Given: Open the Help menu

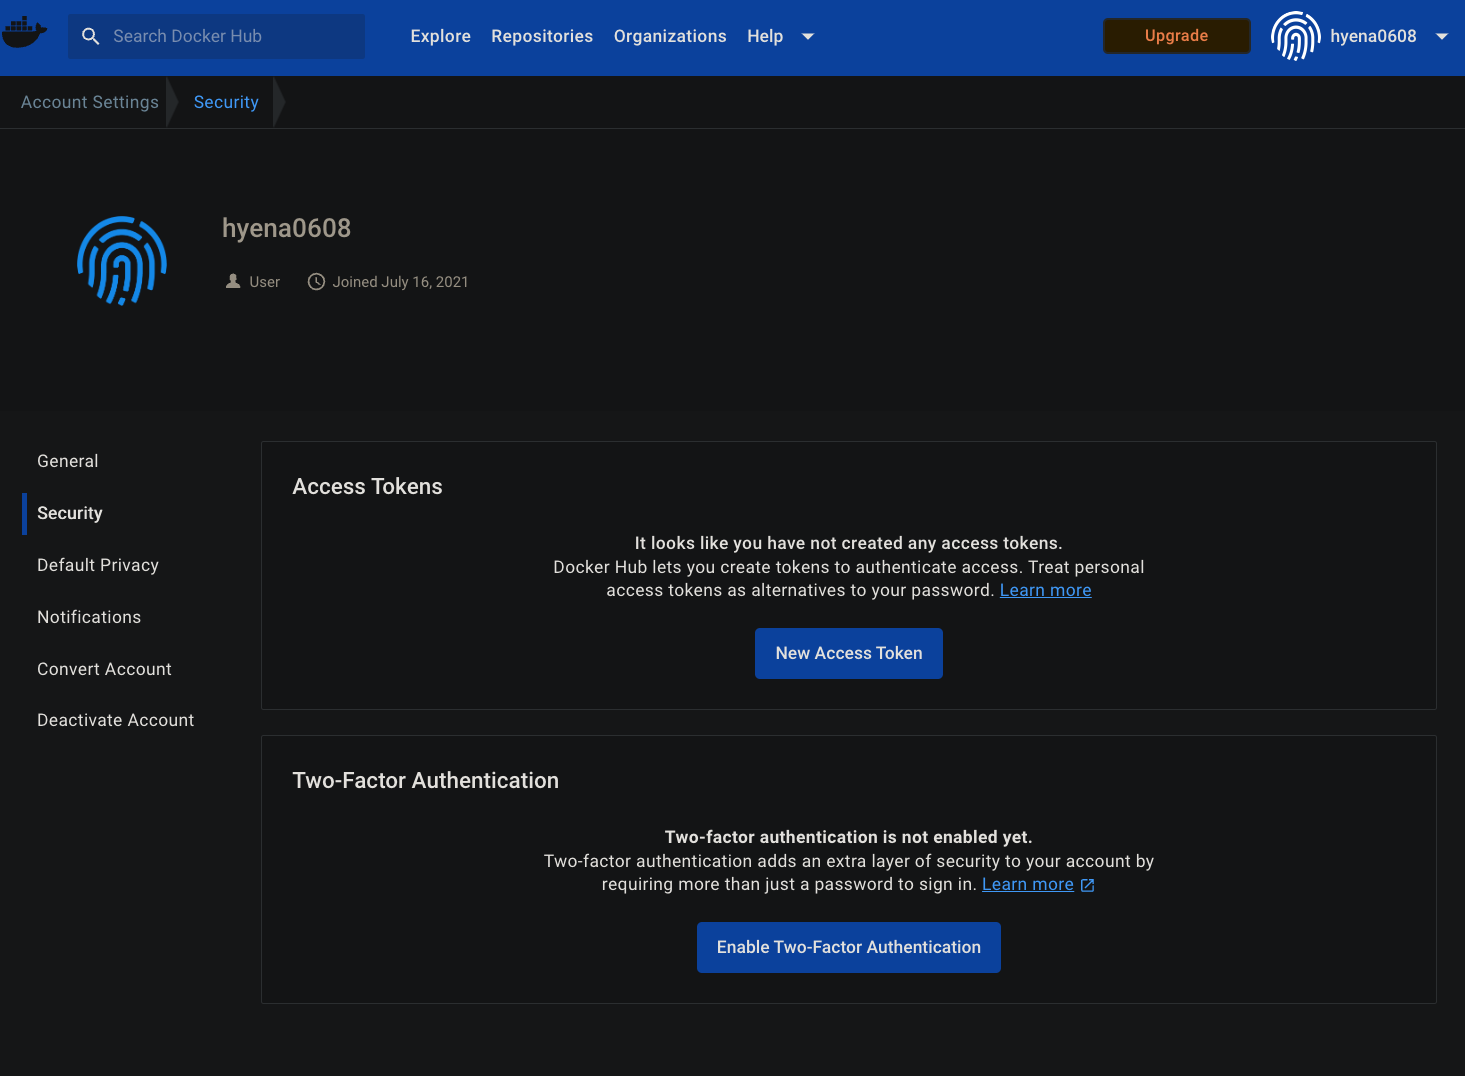Looking at the screenshot, I should 765,36.
